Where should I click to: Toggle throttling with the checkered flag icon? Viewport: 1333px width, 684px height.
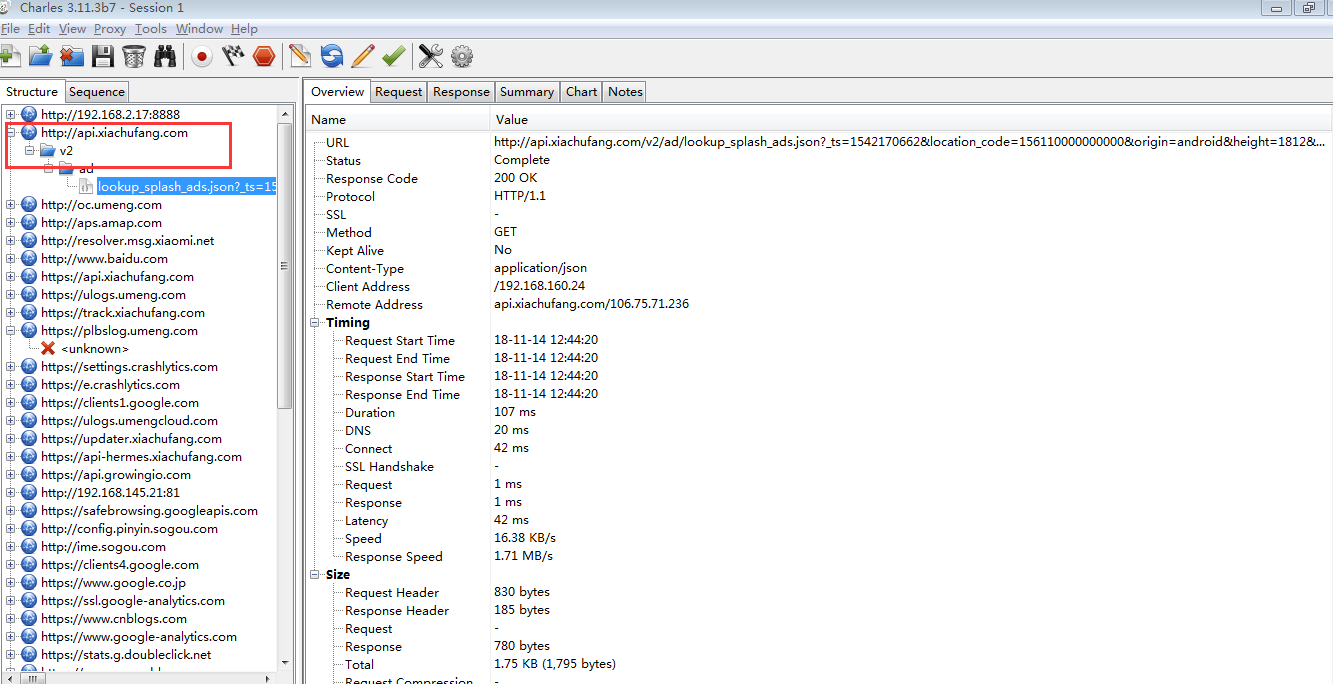(233, 56)
